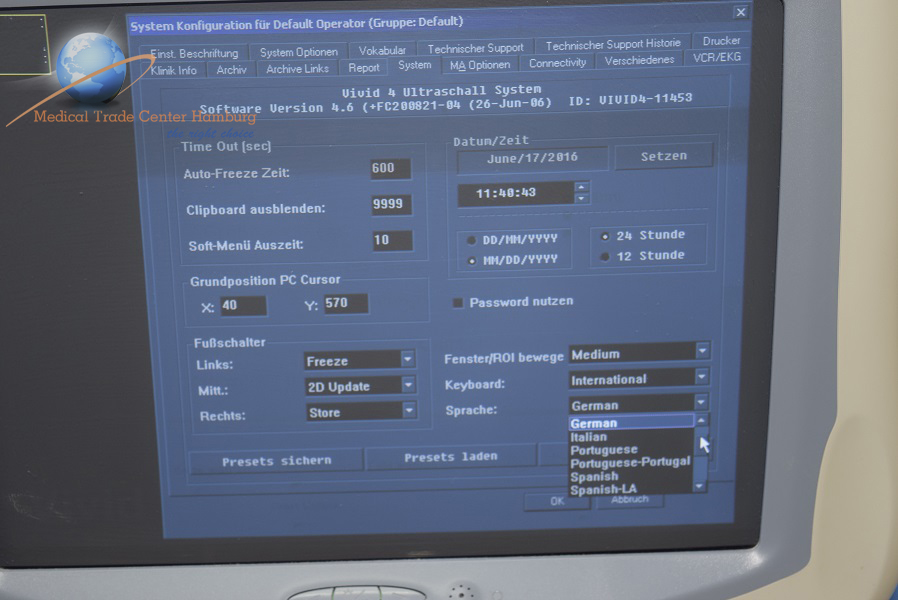Open the Technischer Support tab
Screen dimensions: 898x600
pos(475,48)
